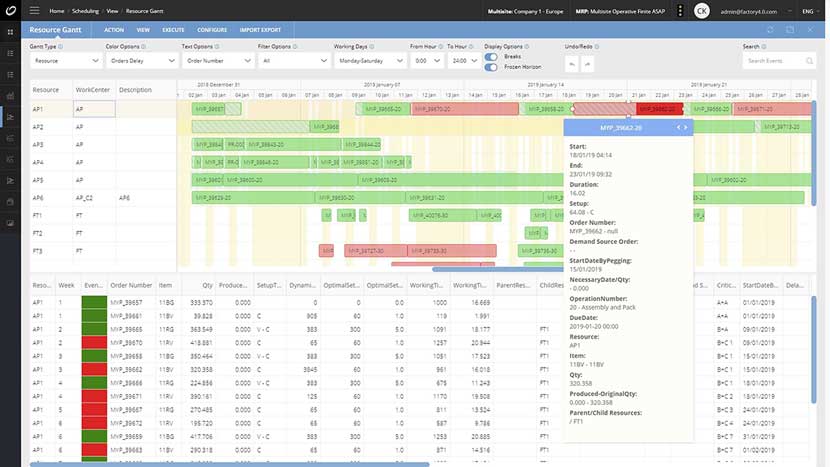
Task: Go to Scheduling breadcrumb
Action: click(85, 11)
